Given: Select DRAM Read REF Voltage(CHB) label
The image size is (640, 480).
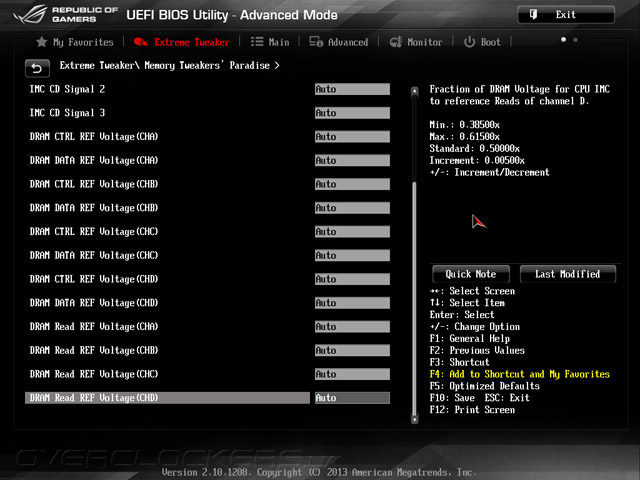Looking at the screenshot, I should [x=94, y=350].
